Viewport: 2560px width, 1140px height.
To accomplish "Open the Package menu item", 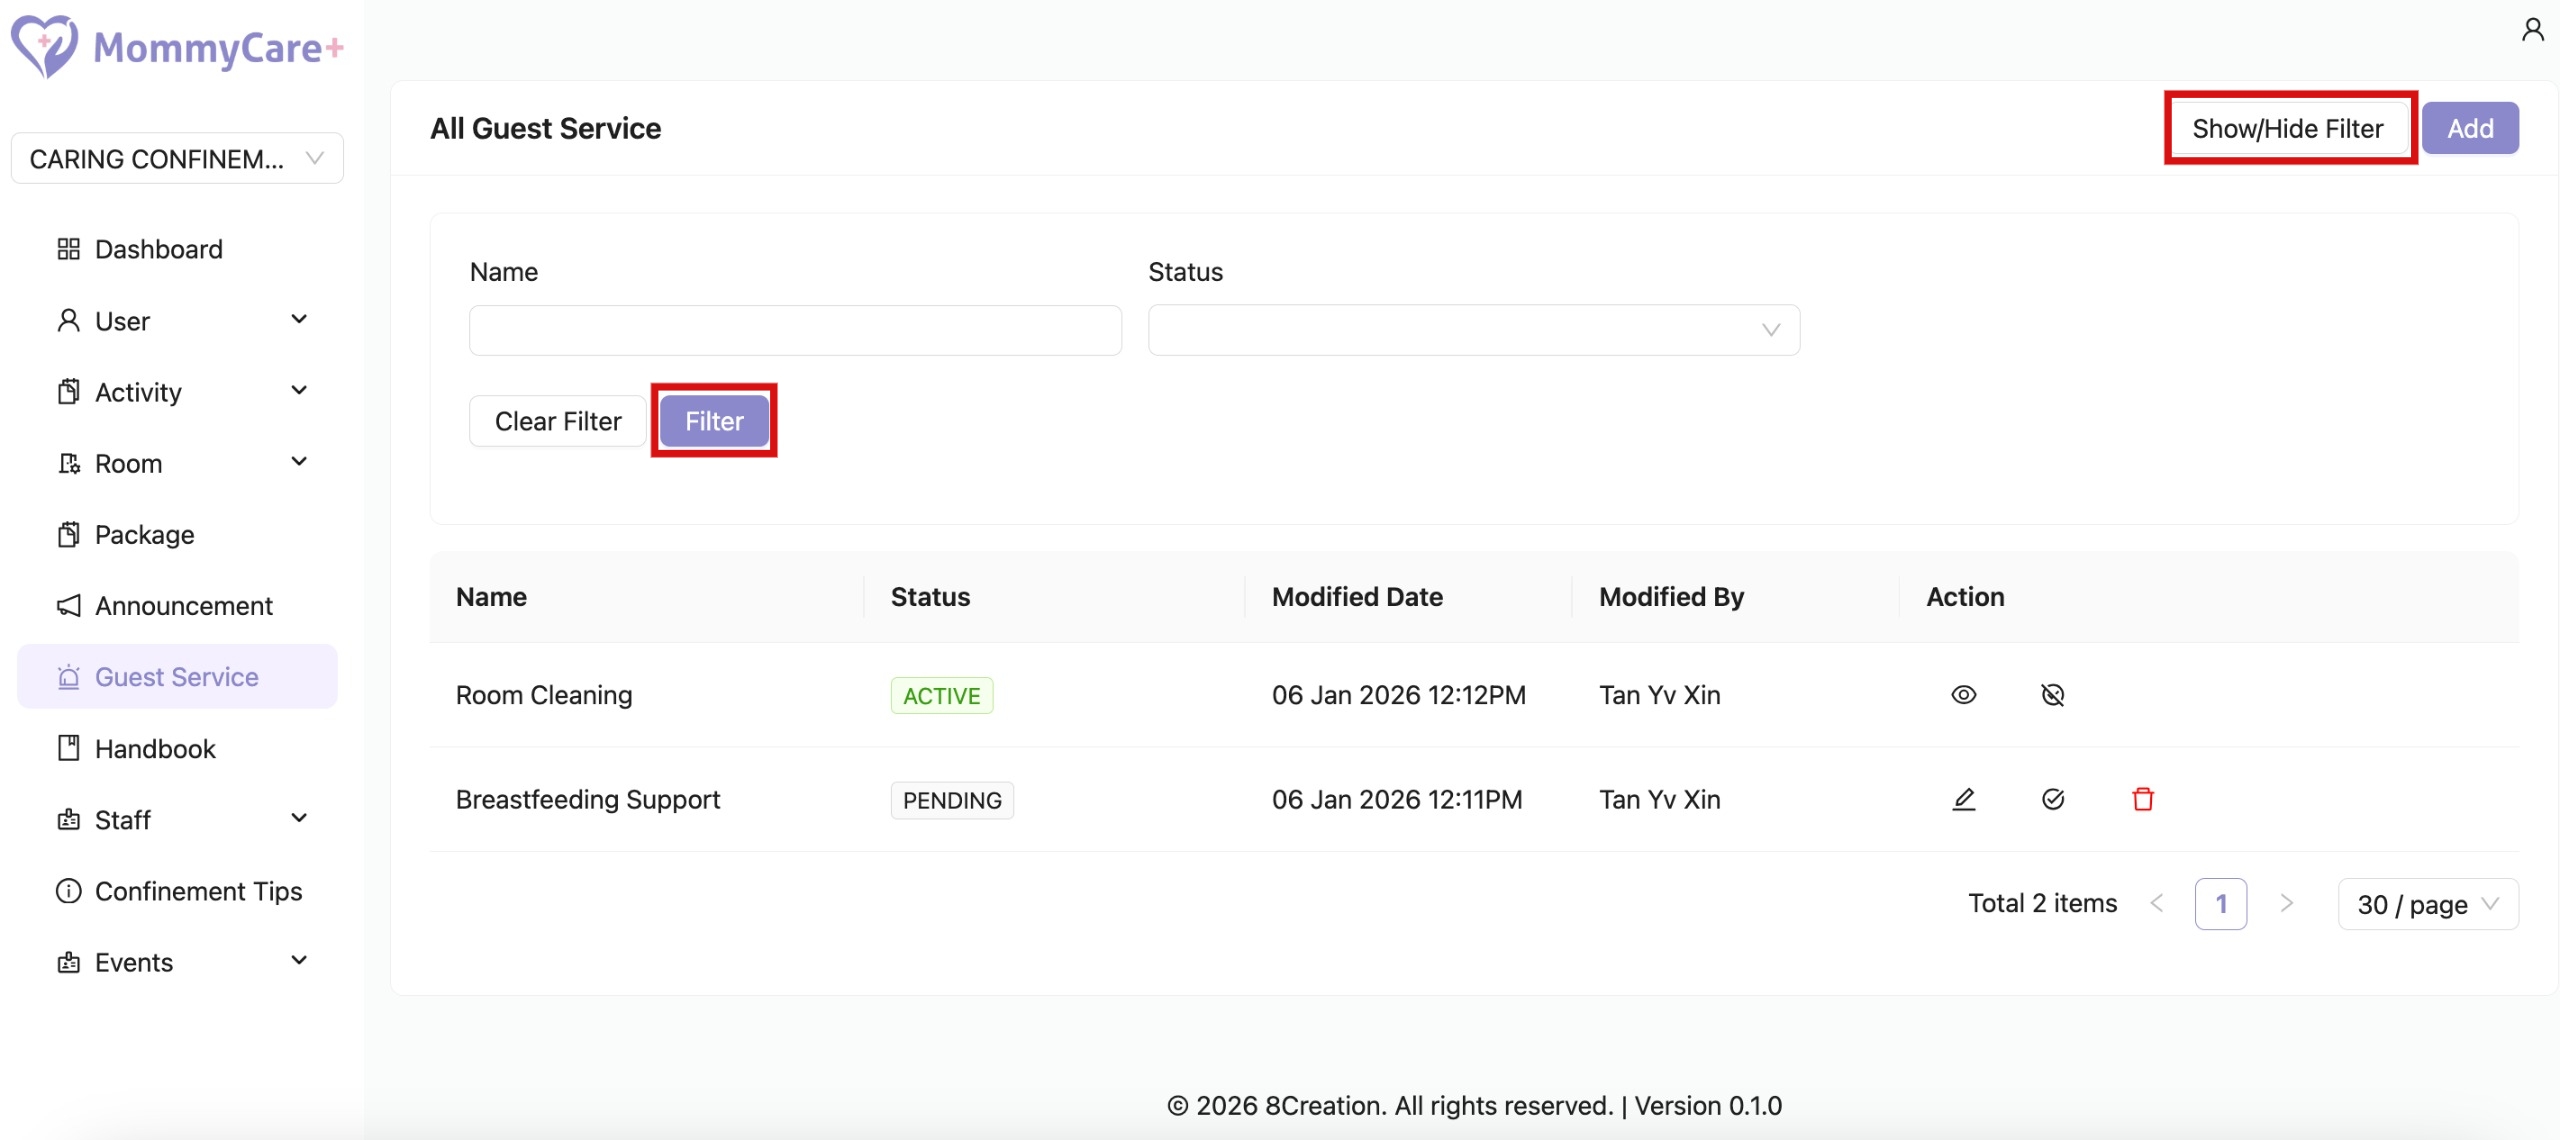I will click(x=144, y=535).
